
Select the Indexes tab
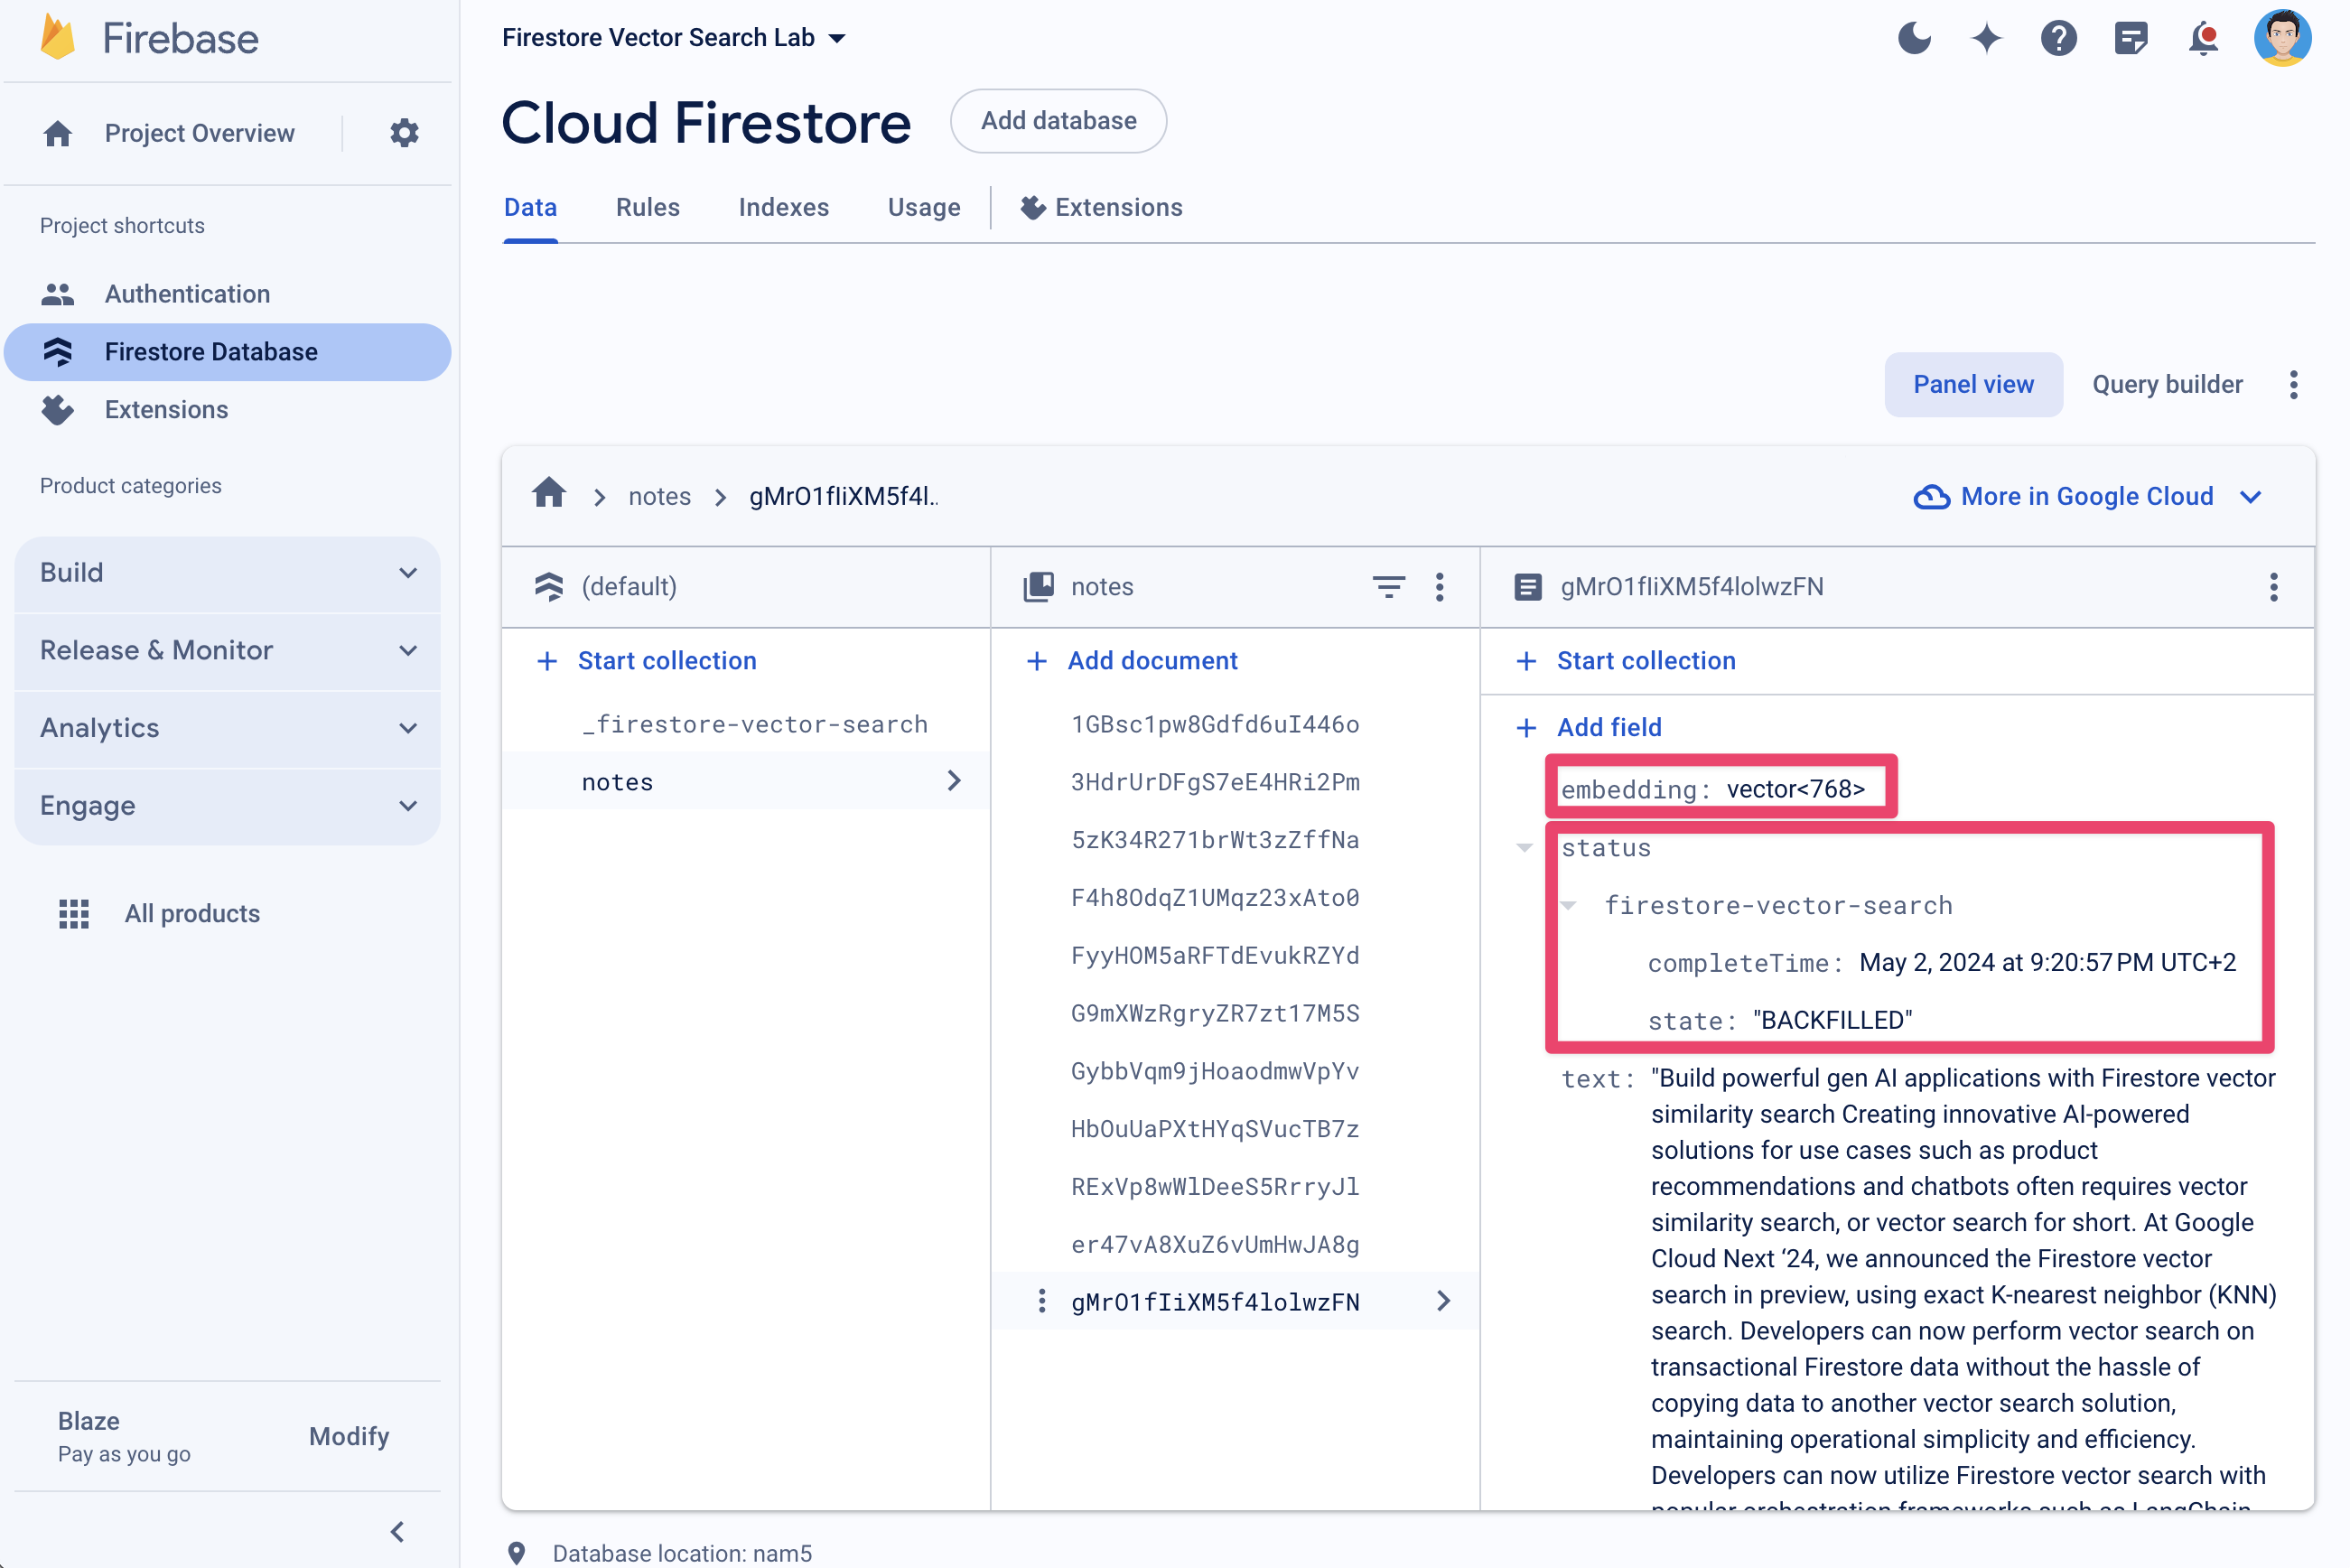[786, 209]
